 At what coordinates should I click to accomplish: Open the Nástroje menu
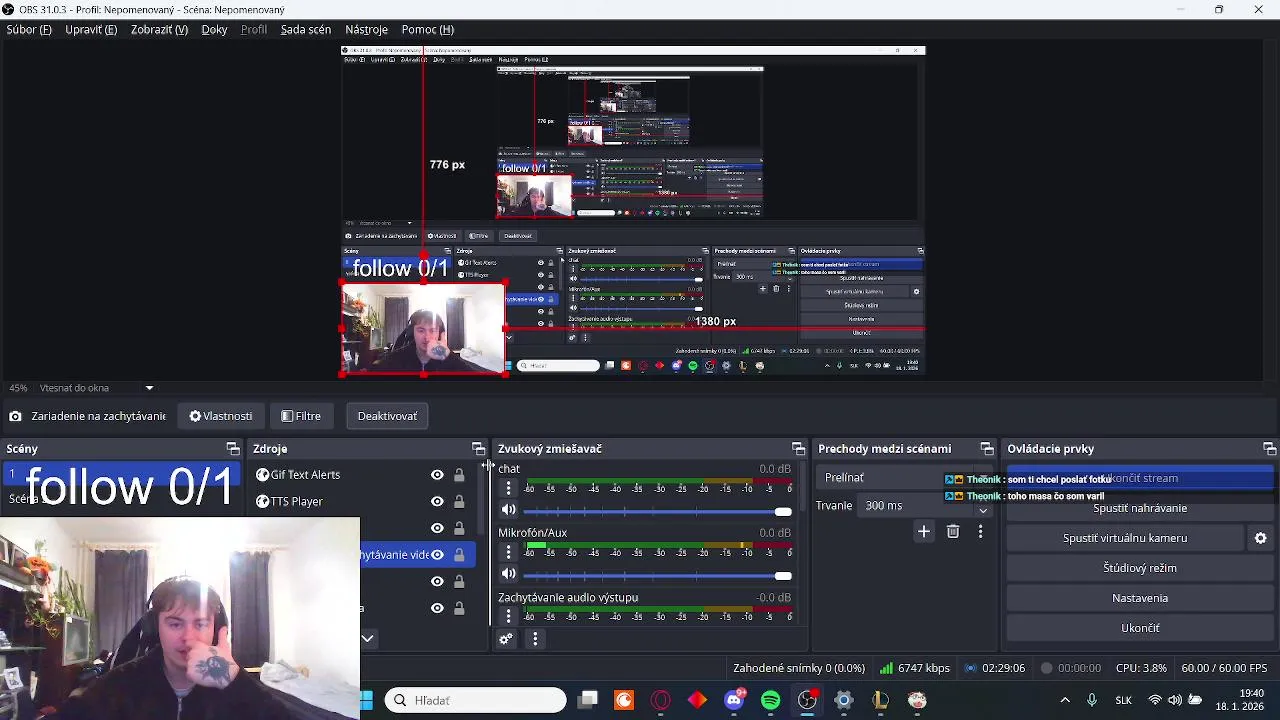coord(366,30)
